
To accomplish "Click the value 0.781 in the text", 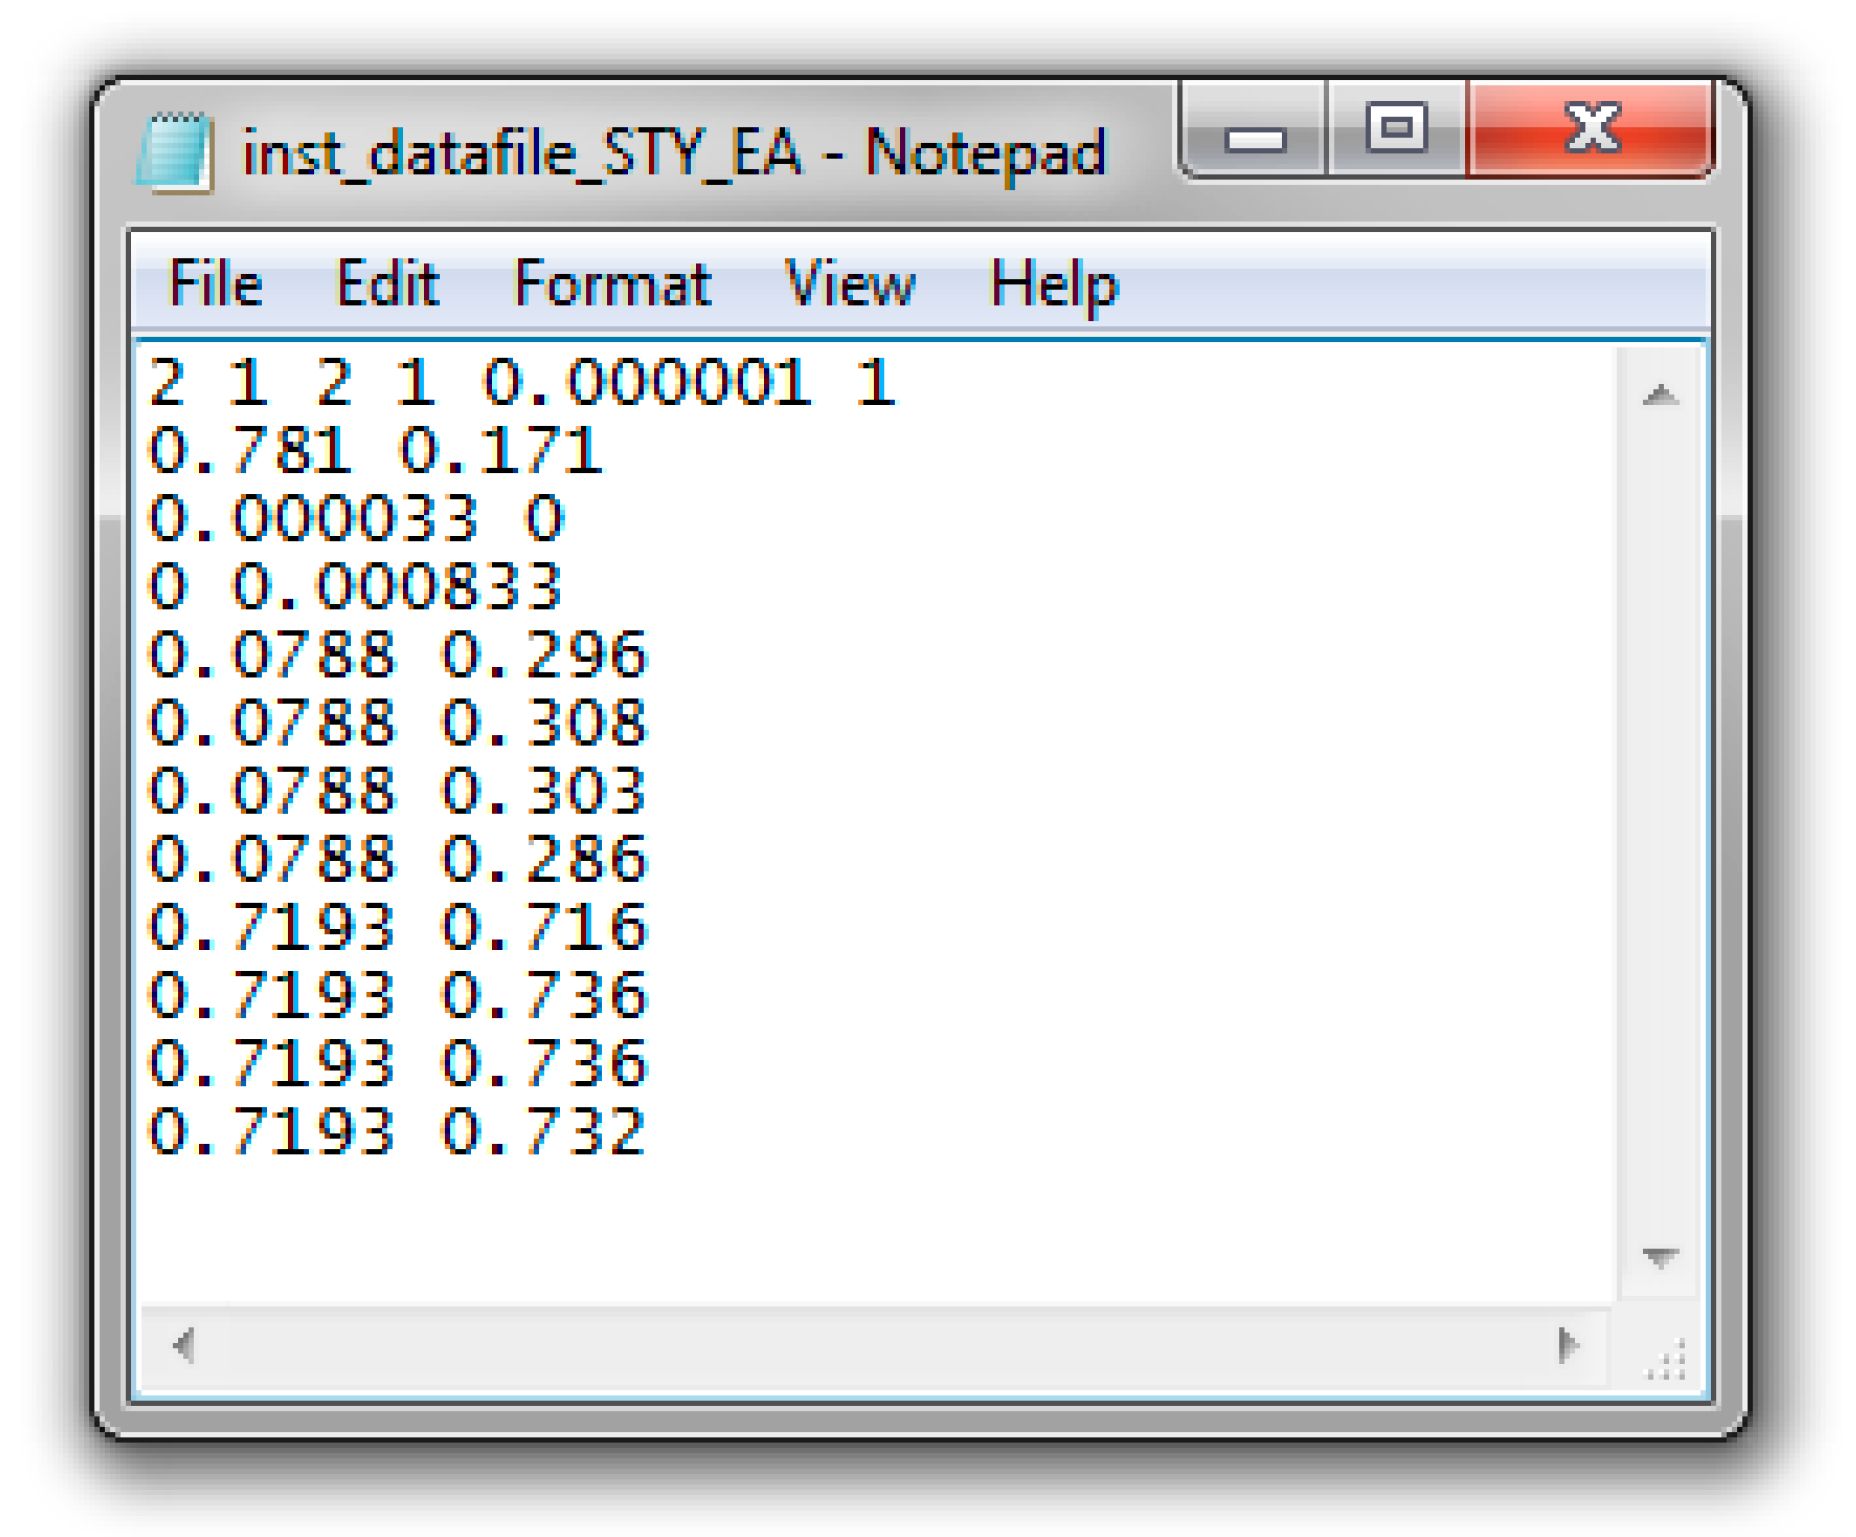I will click(250, 450).
